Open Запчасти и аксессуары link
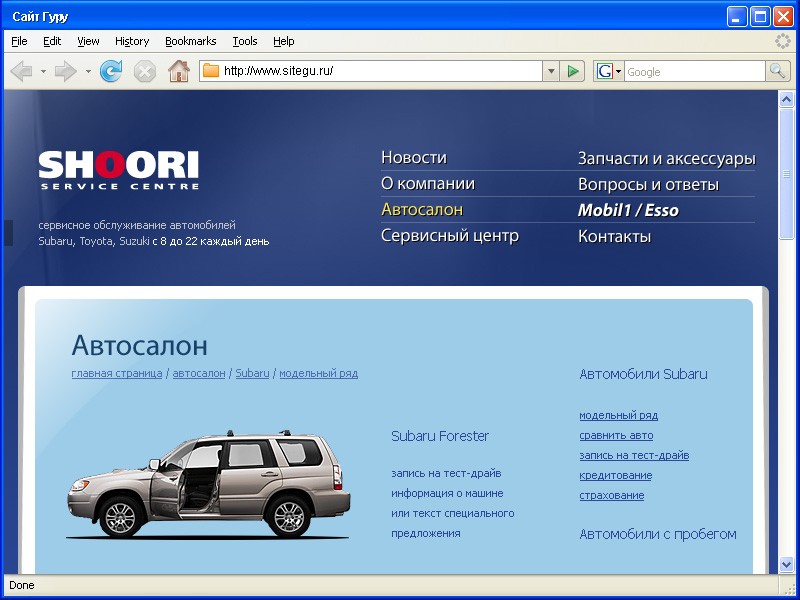Viewport: 800px width, 600px height. point(666,159)
